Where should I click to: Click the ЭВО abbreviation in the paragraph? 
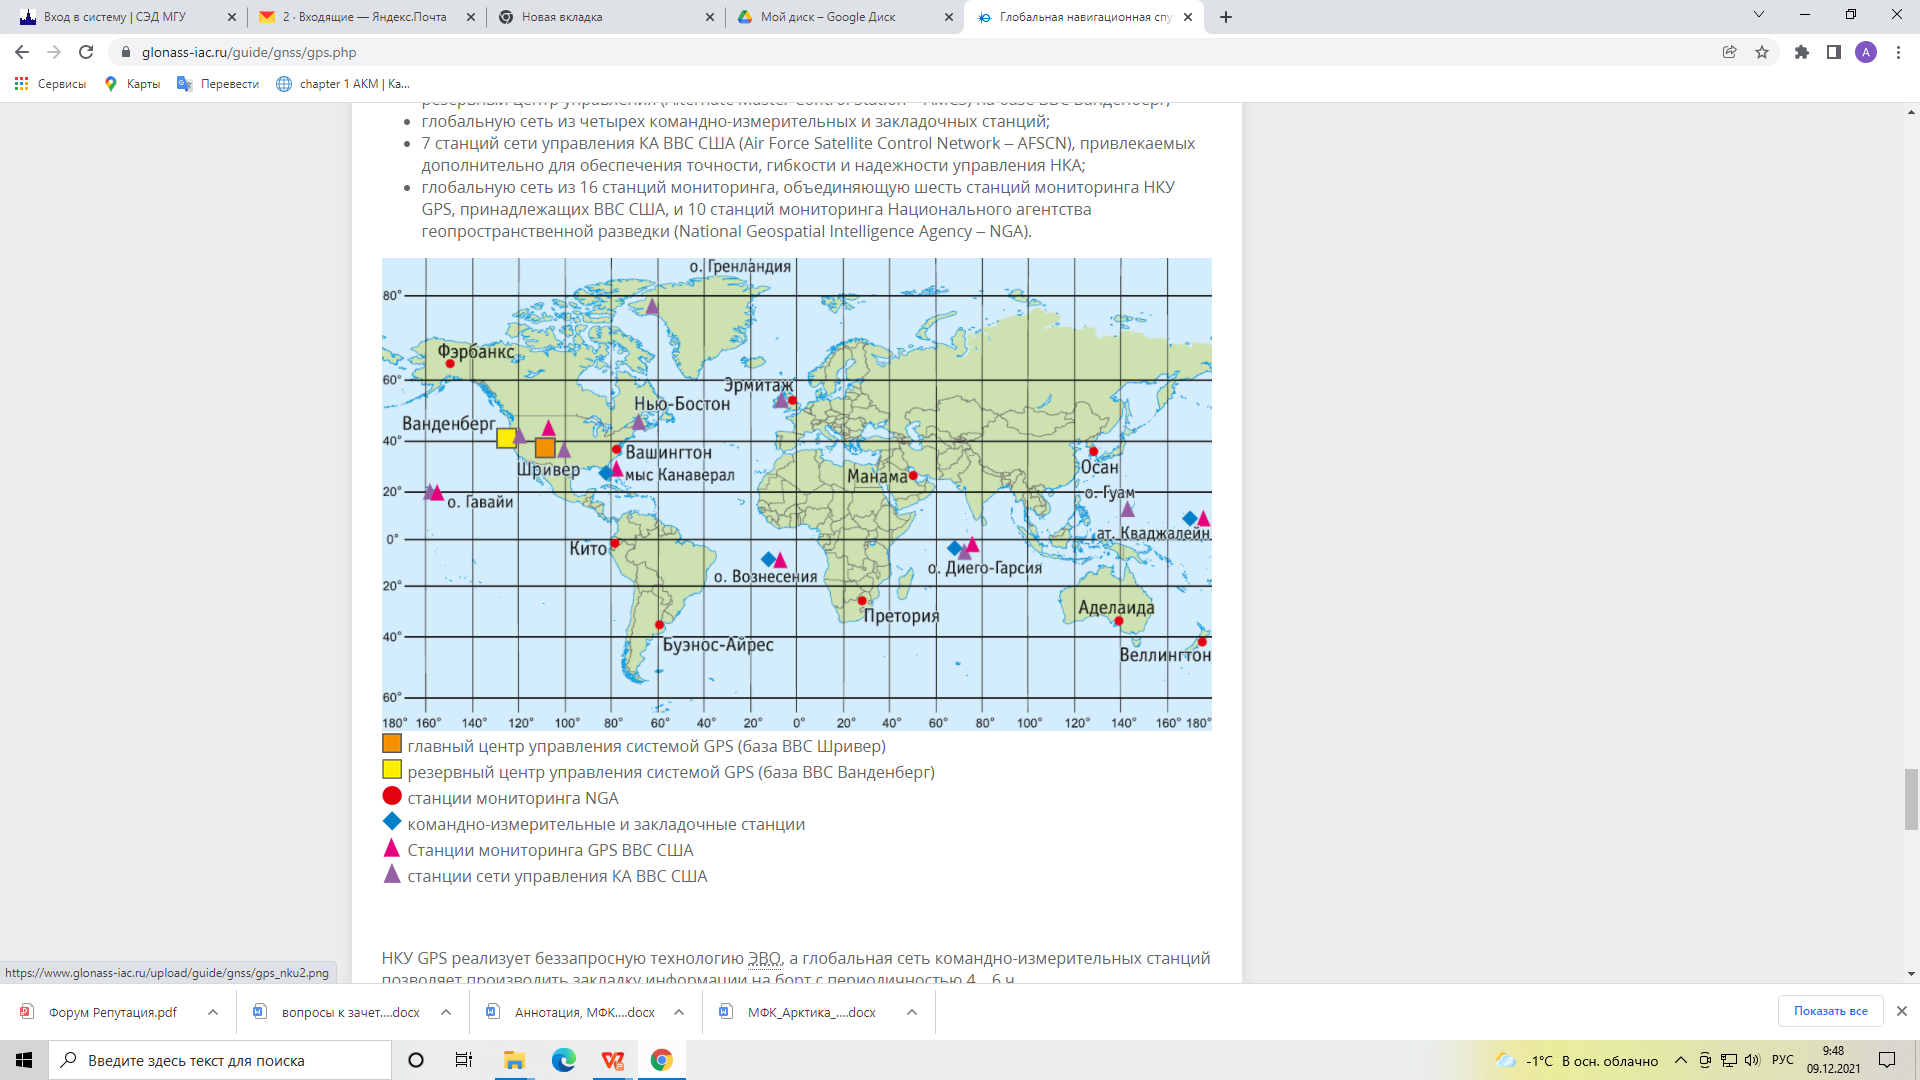[764, 958]
